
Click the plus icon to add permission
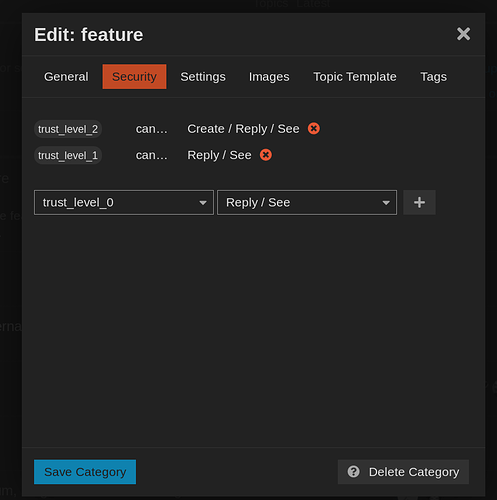pyautogui.click(x=419, y=202)
